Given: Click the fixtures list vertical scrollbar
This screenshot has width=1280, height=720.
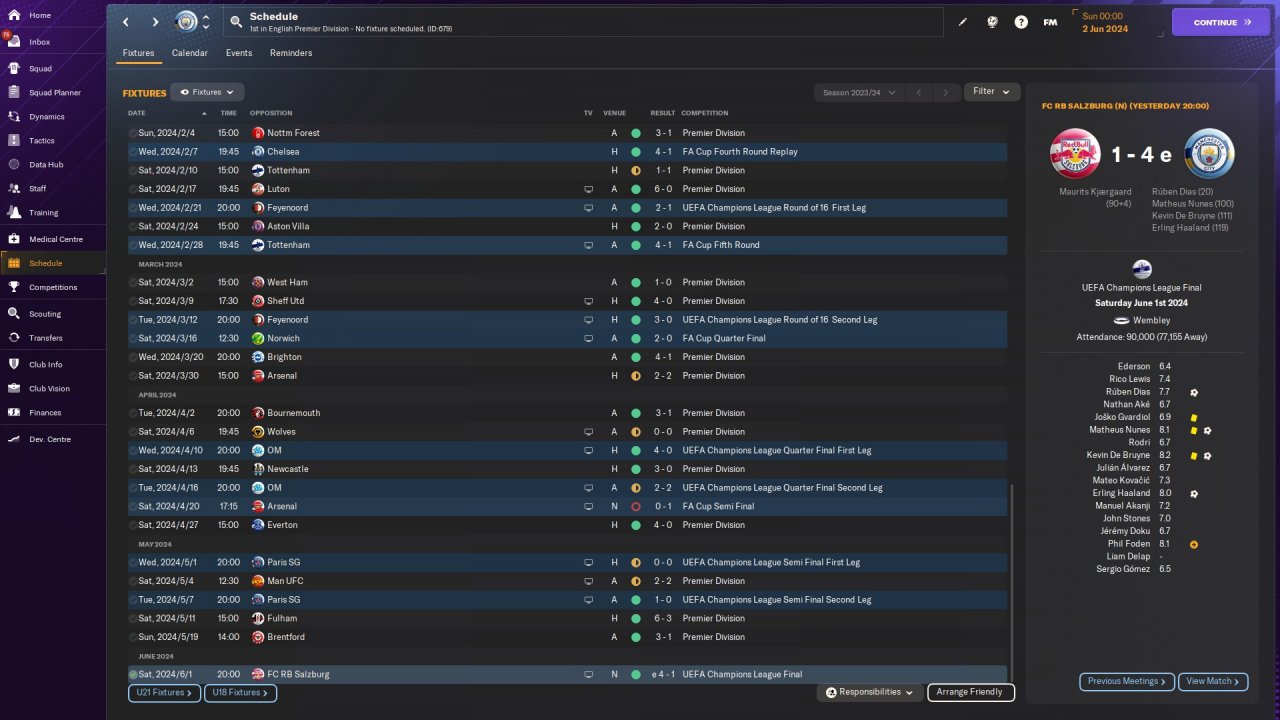Looking at the screenshot, I should click(1012, 583).
